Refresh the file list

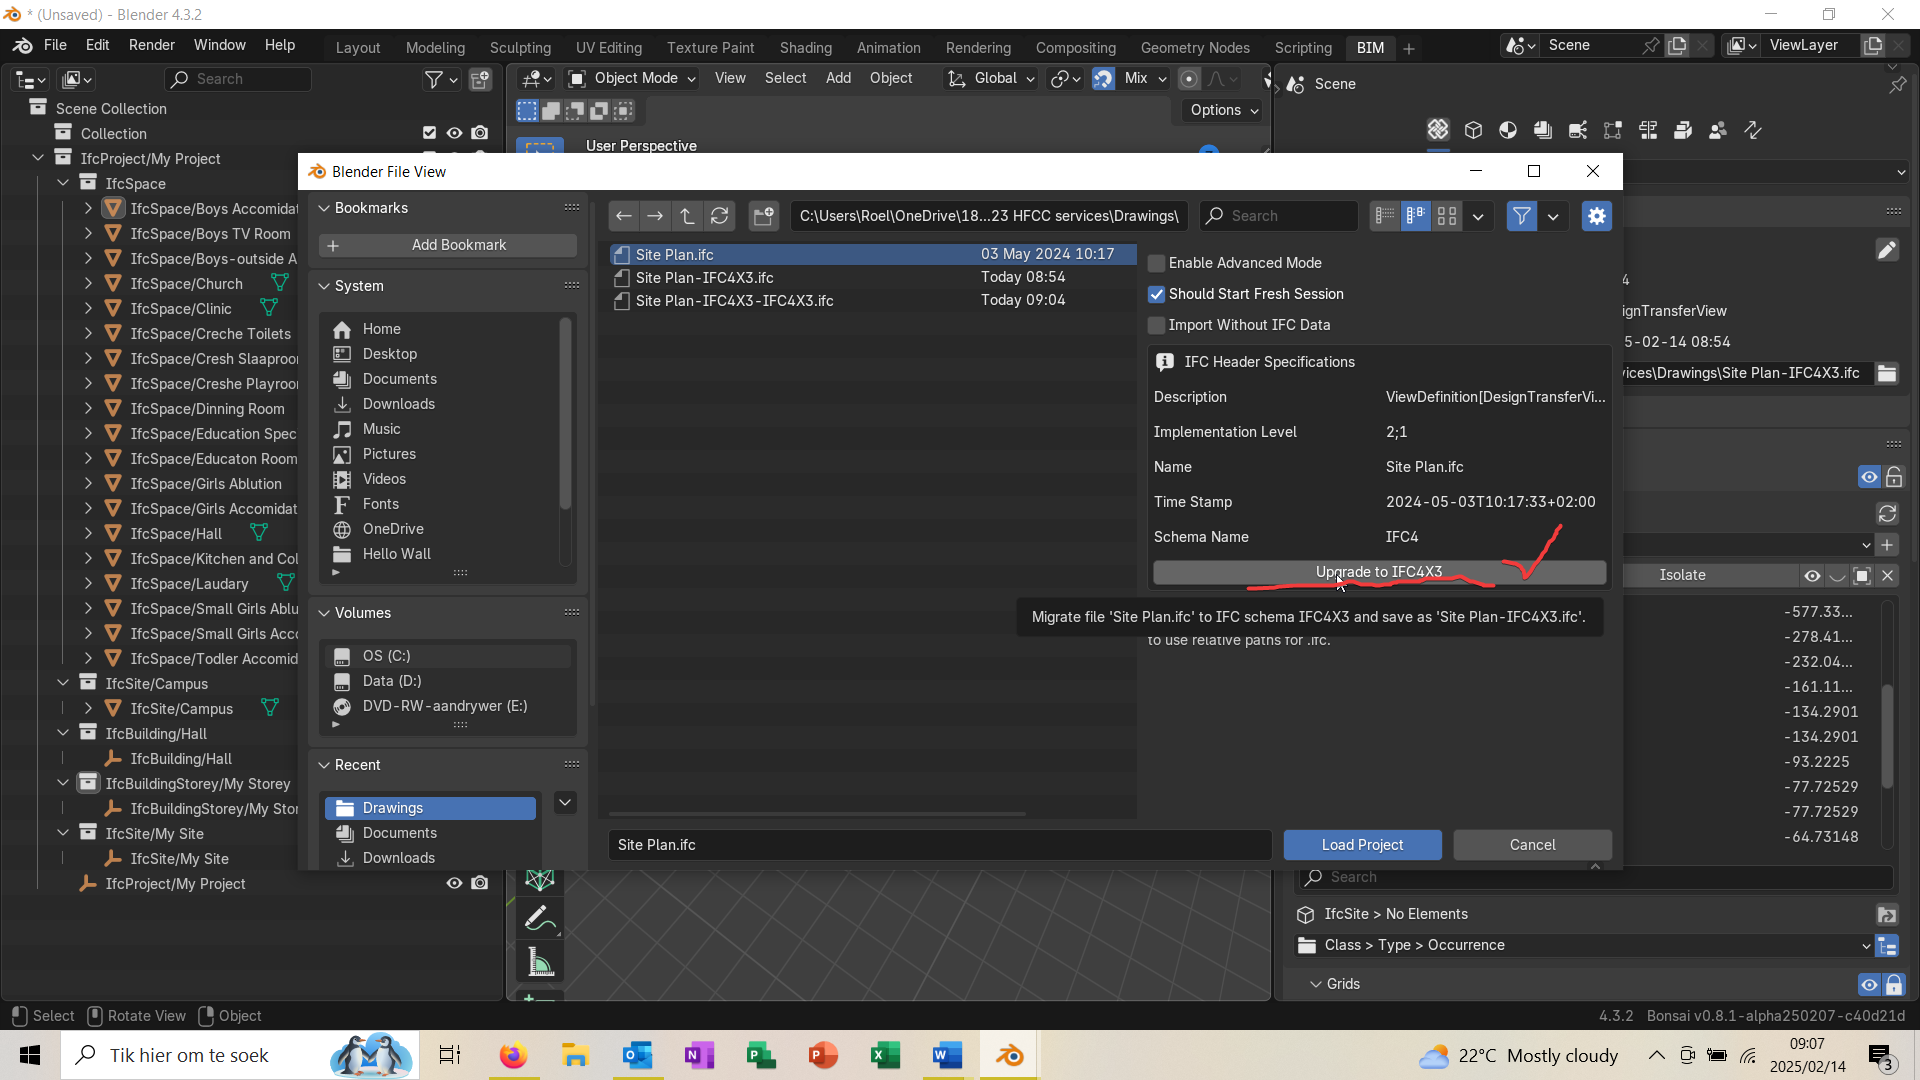click(x=720, y=216)
